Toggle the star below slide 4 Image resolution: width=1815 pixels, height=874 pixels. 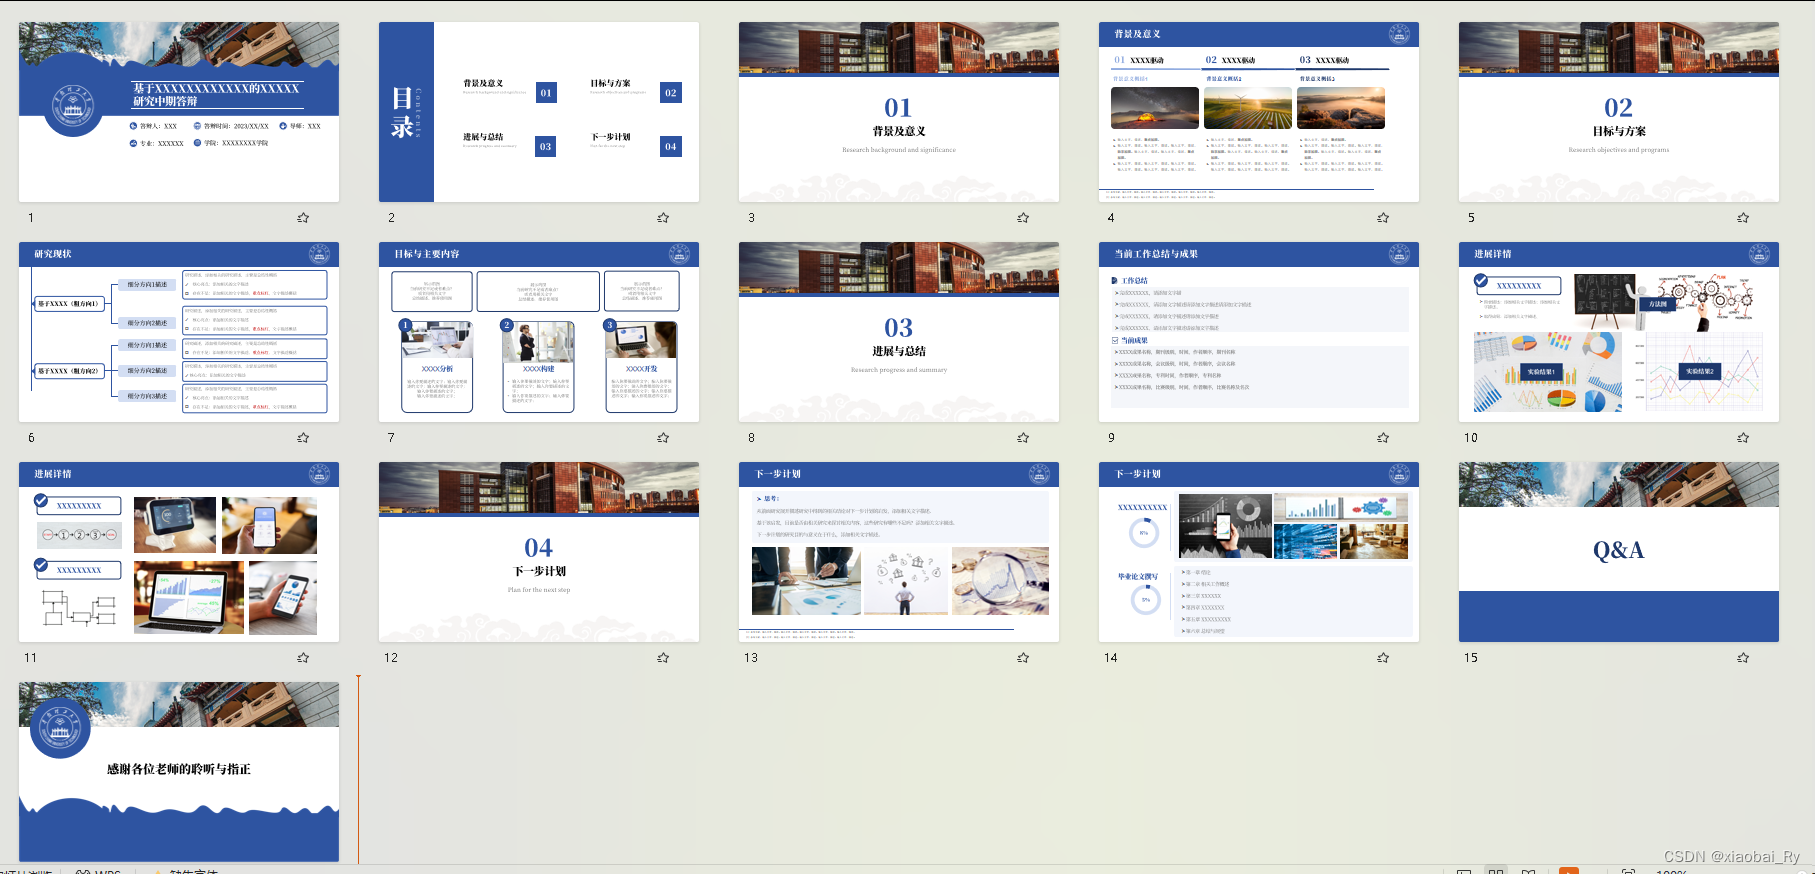(x=1383, y=217)
